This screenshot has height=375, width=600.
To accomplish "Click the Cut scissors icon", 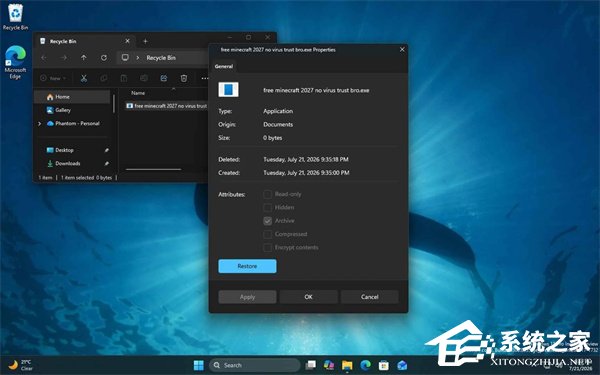I will [84, 78].
